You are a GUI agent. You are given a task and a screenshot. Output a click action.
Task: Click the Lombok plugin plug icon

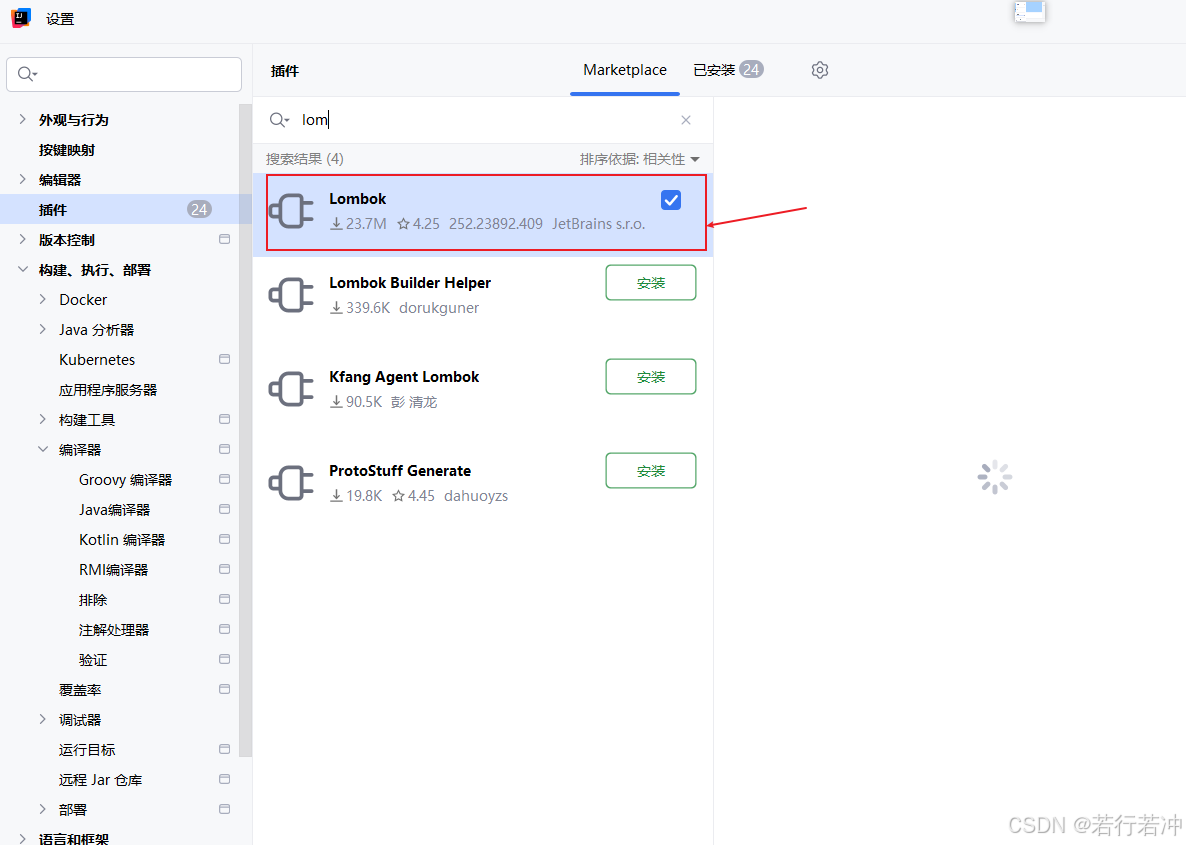(x=291, y=211)
